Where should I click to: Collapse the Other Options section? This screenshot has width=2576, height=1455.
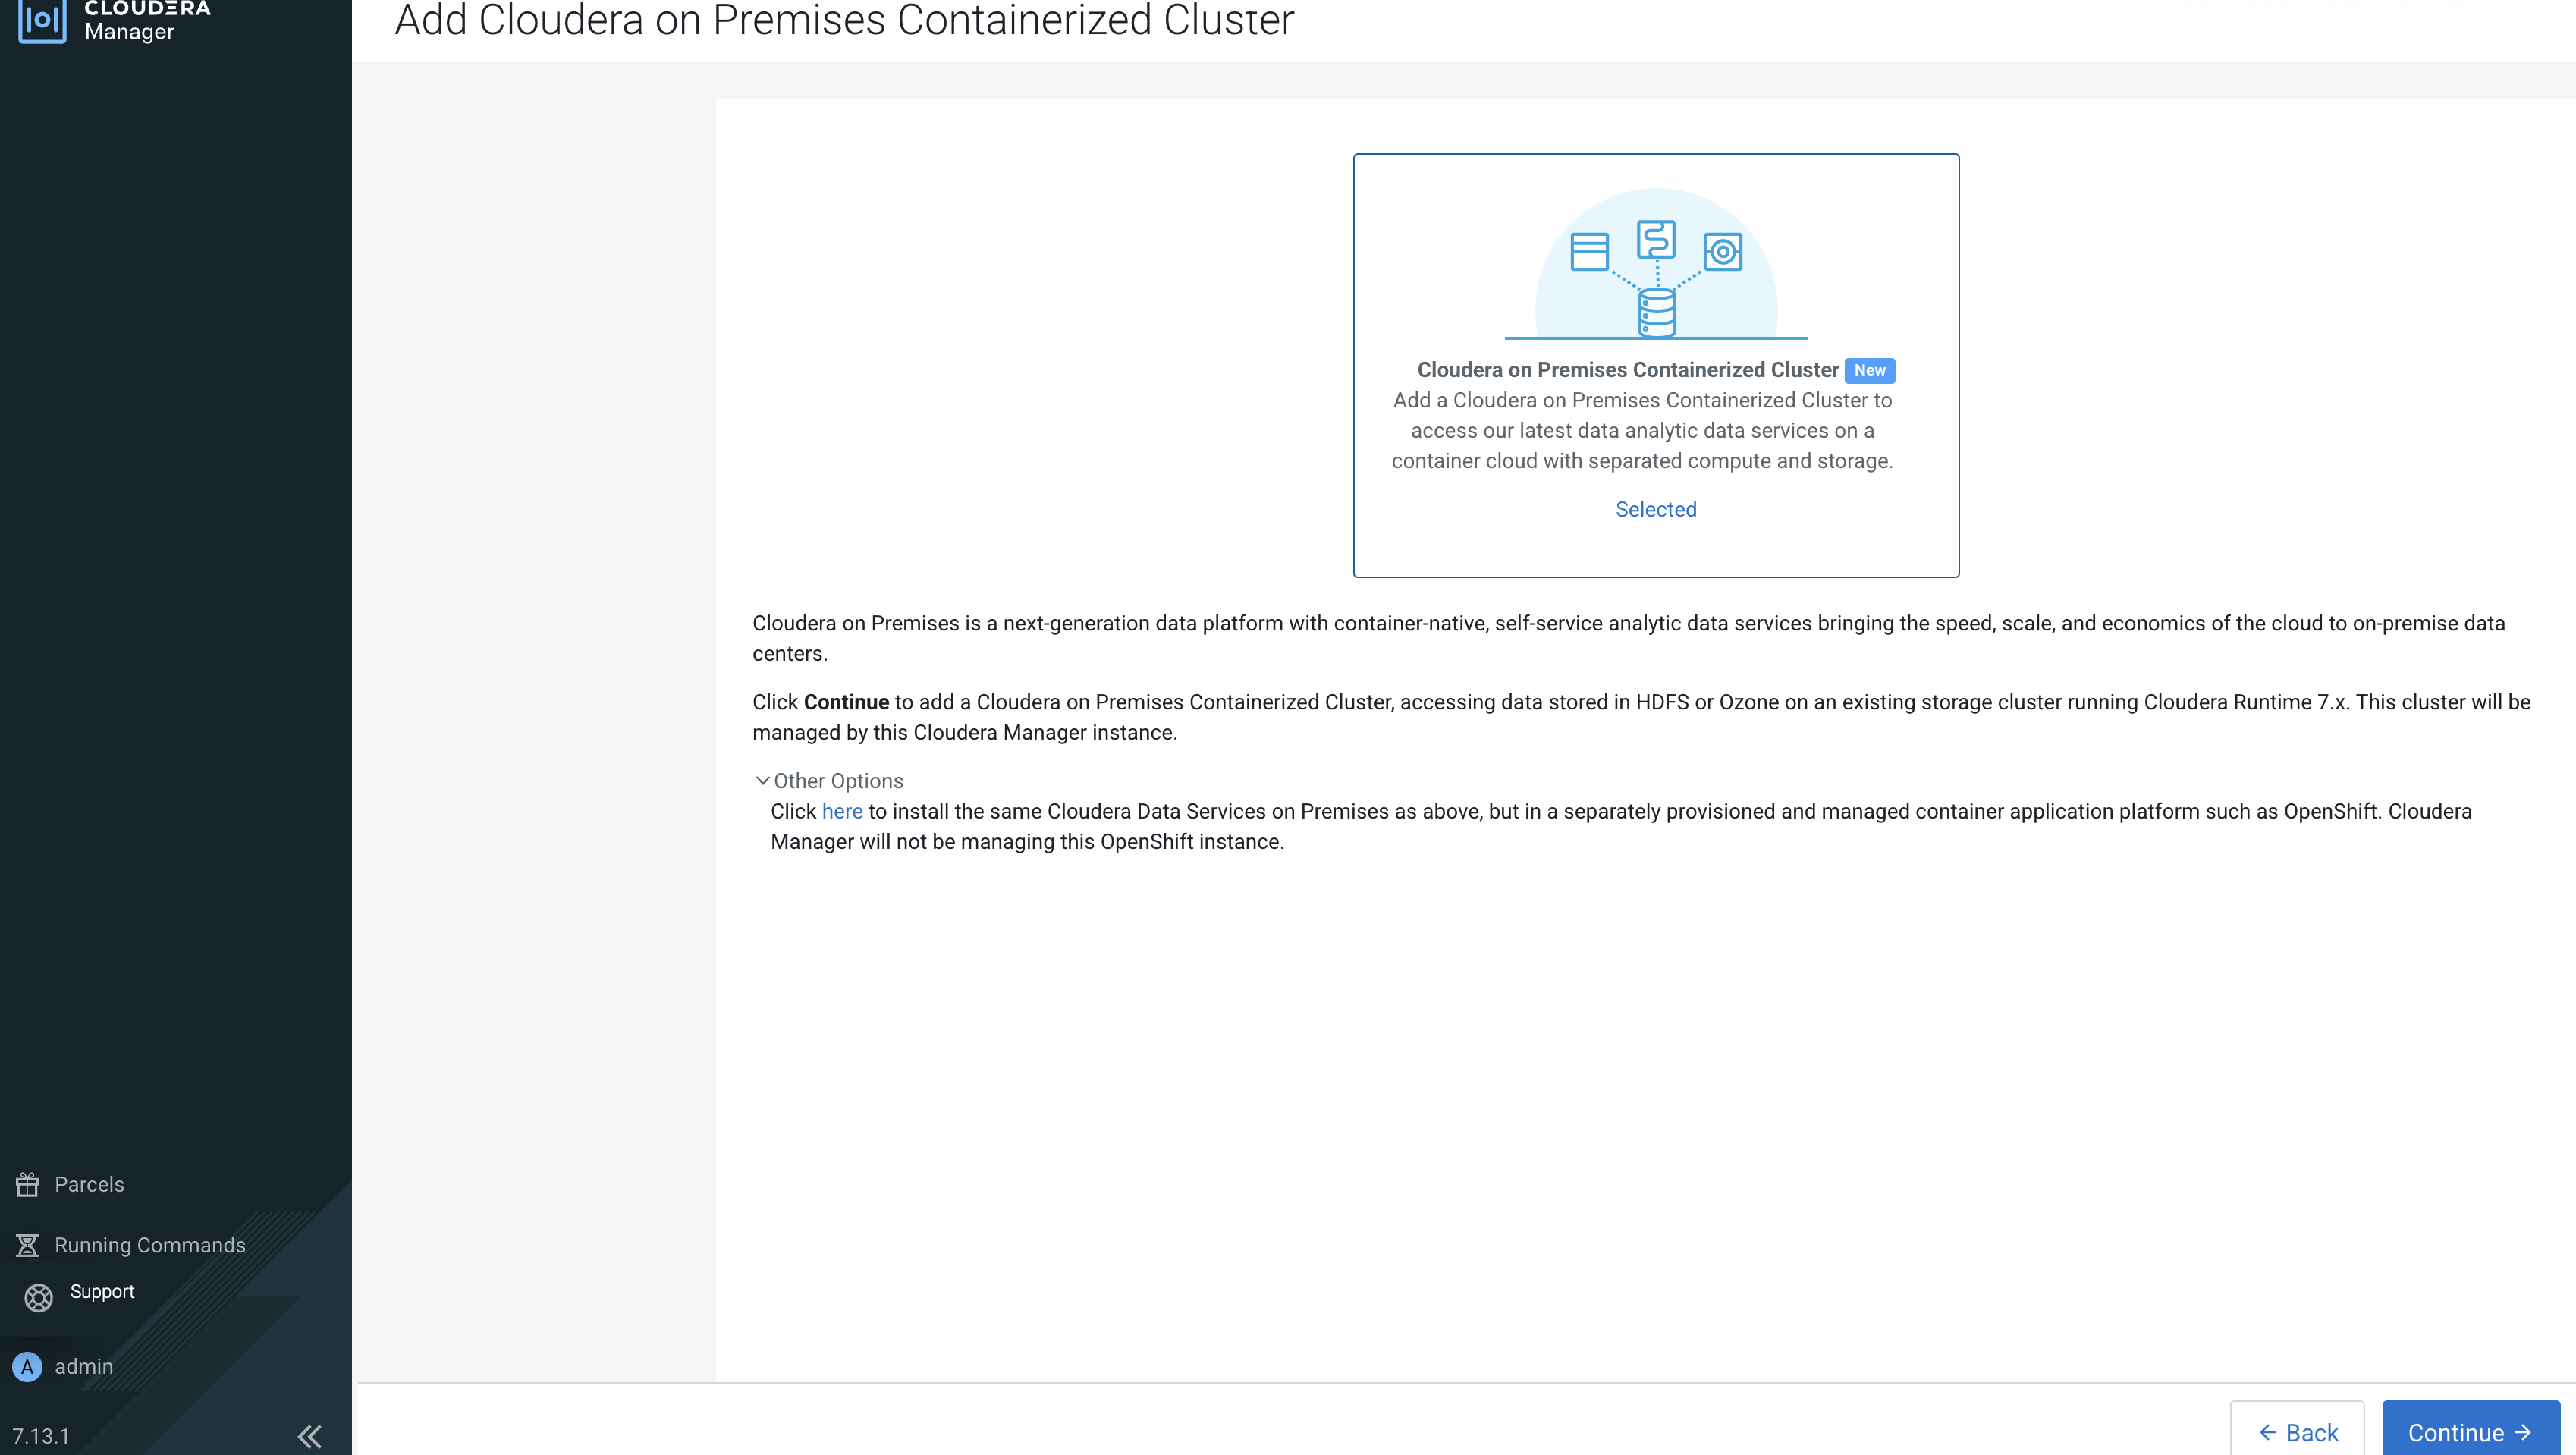(837, 780)
